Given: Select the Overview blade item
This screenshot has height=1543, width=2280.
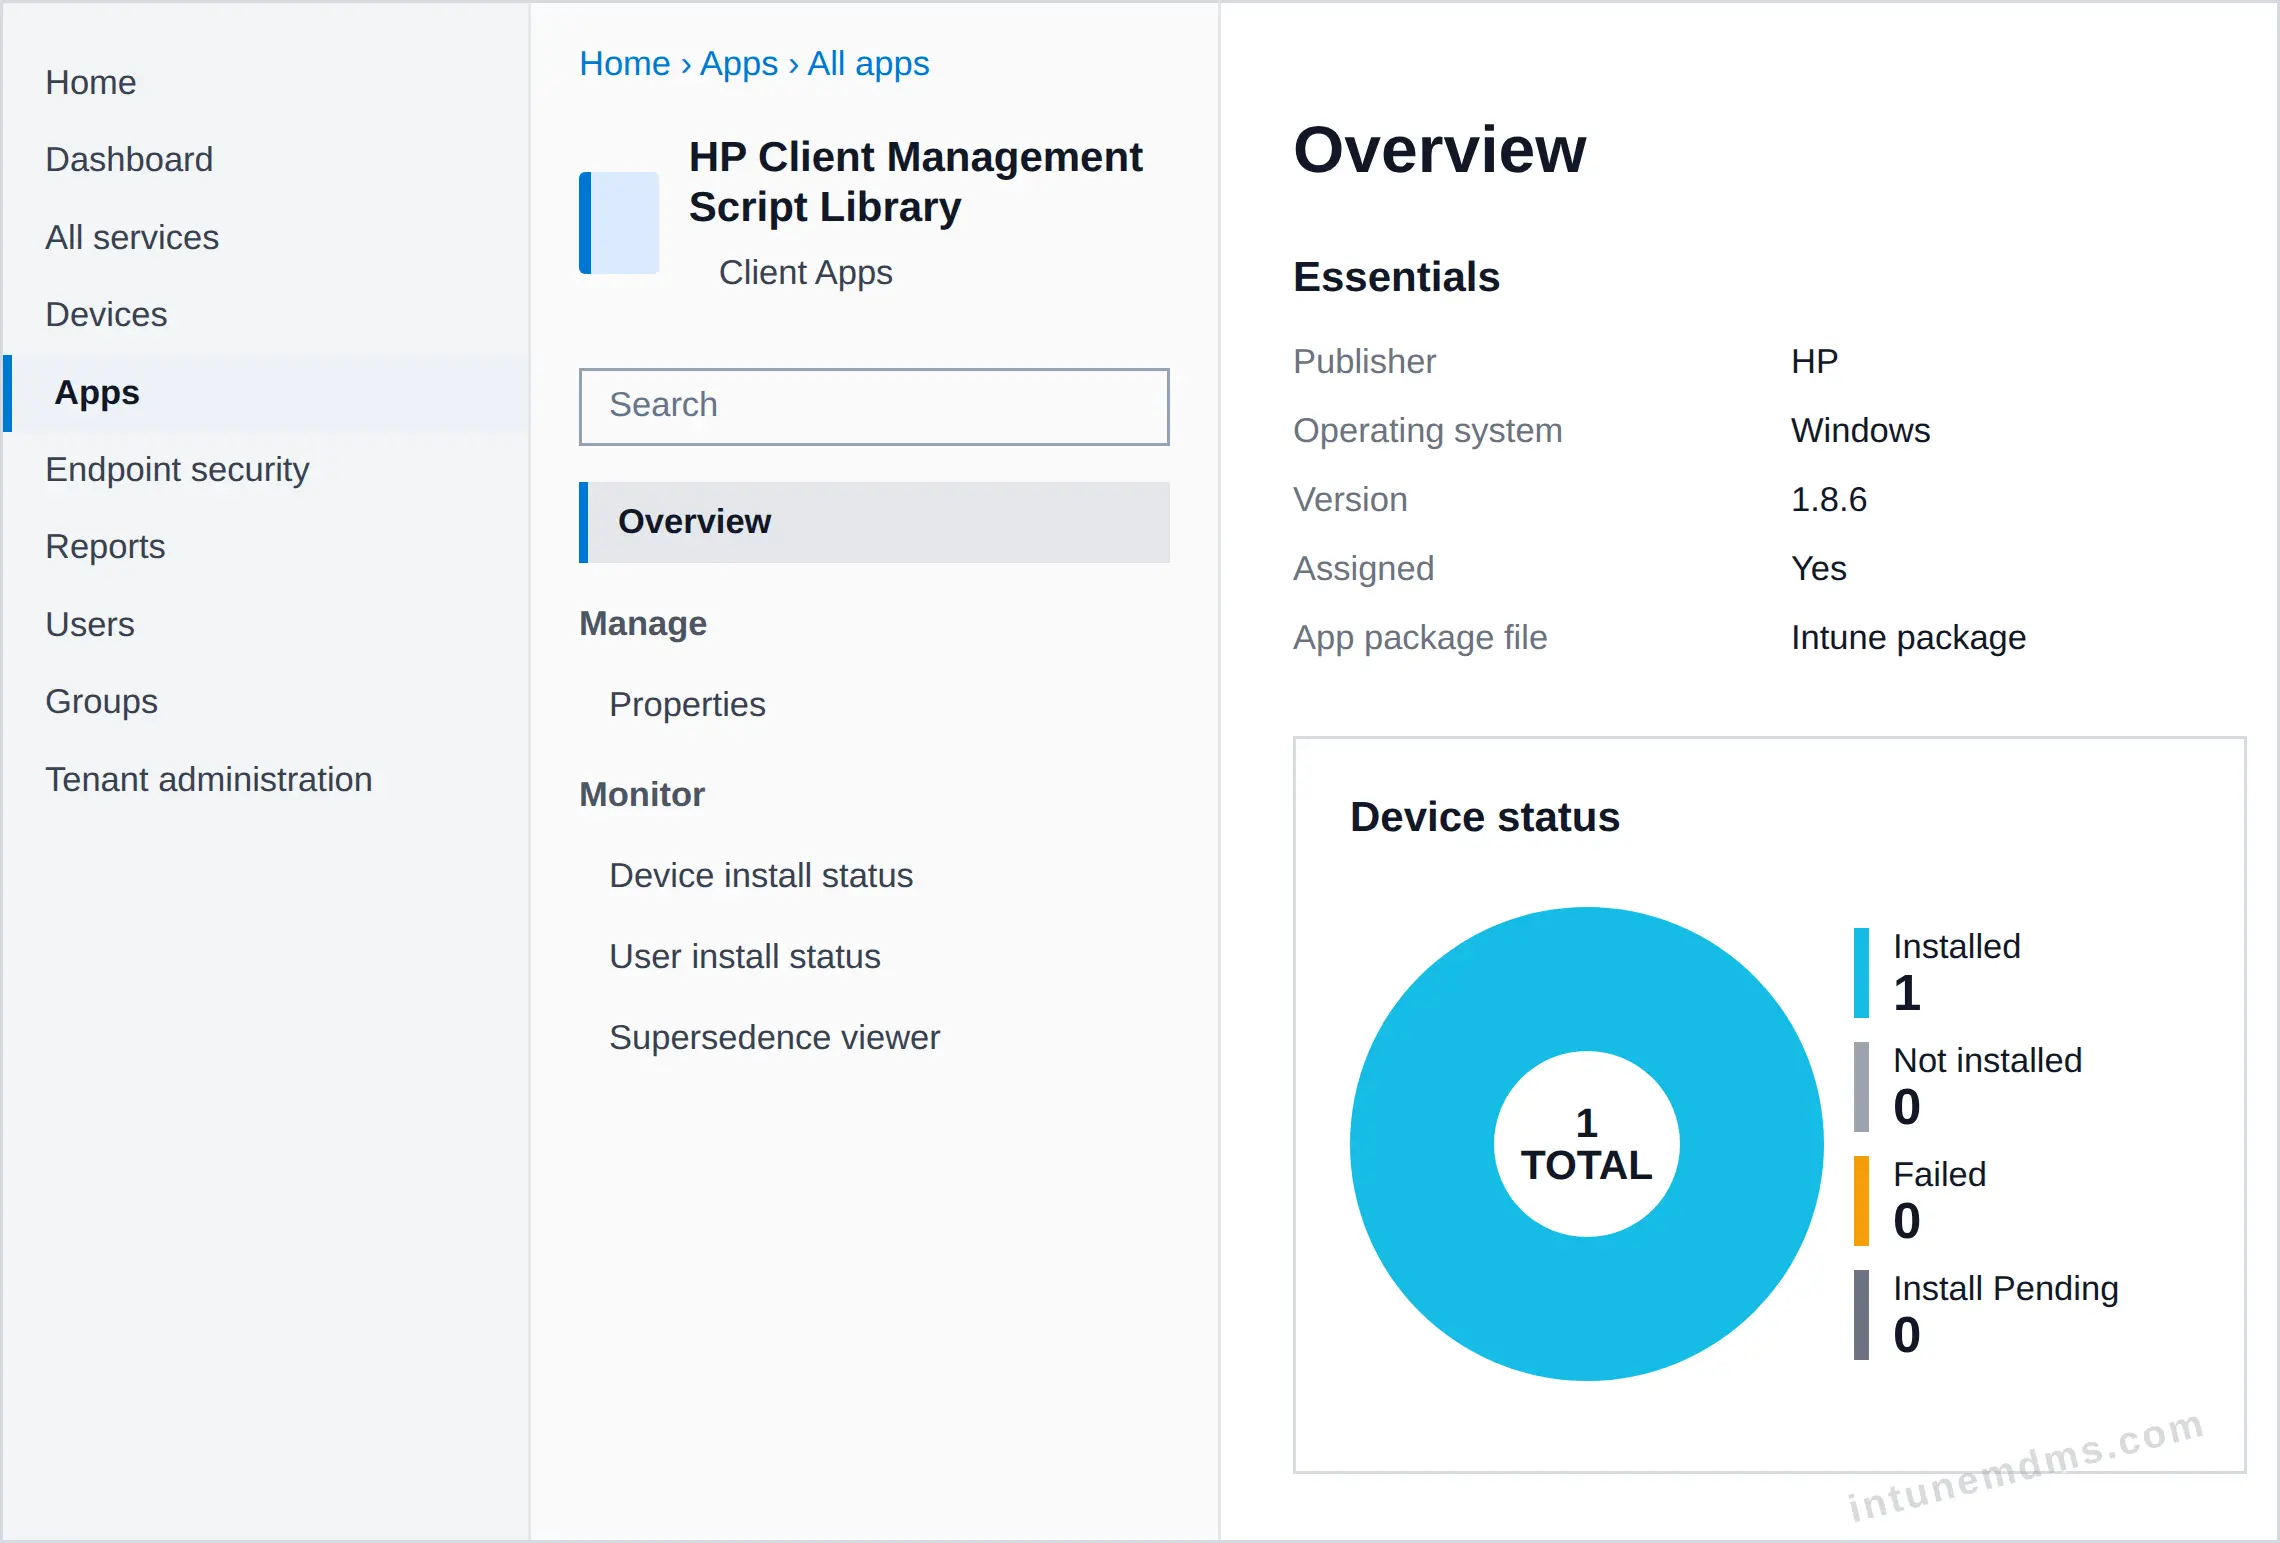Looking at the screenshot, I should pyautogui.click(x=874, y=522).
